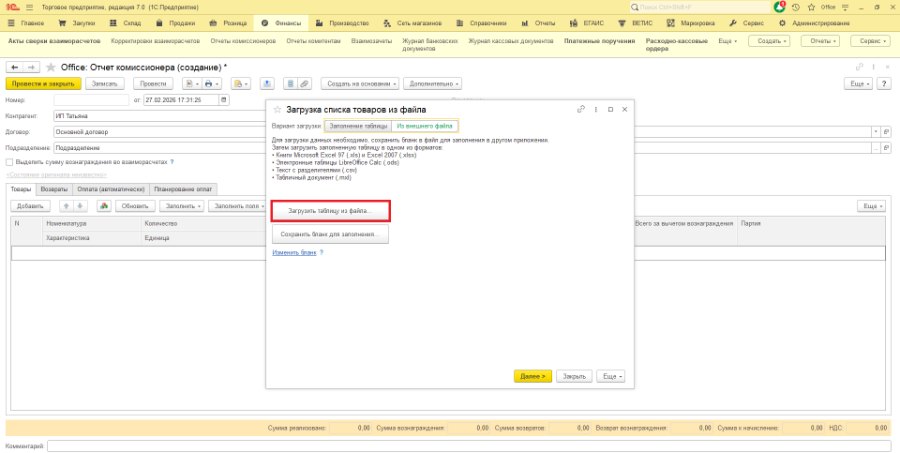Open the "Продажи" section menu
The width and height of the screenshot is (900, 453).
pyautogui.click(x=176, y=24)
